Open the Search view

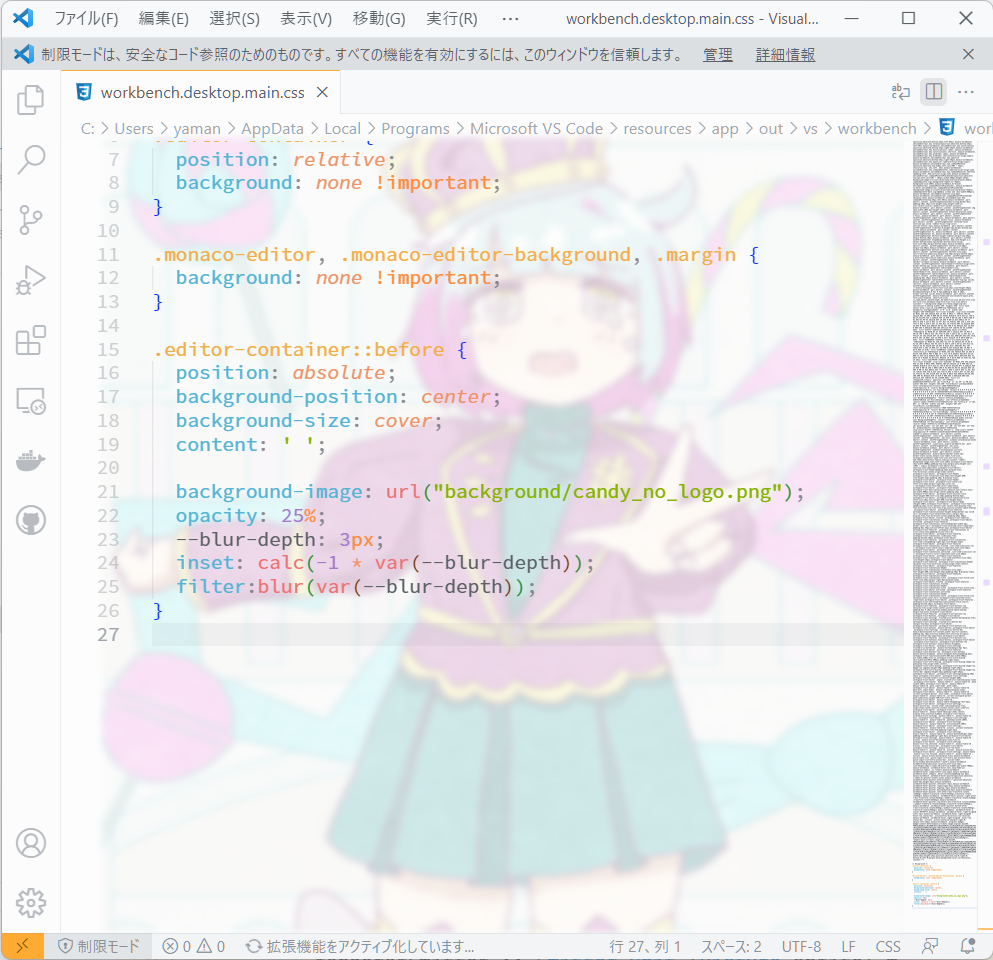pyautogui.click(x=30, y=159)
